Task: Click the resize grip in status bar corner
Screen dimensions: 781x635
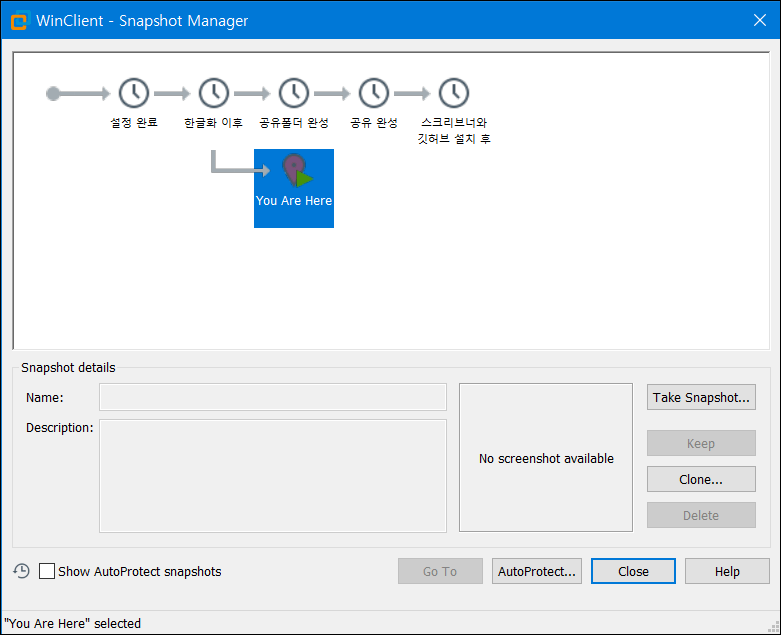Action: click(x=774, y=628)
